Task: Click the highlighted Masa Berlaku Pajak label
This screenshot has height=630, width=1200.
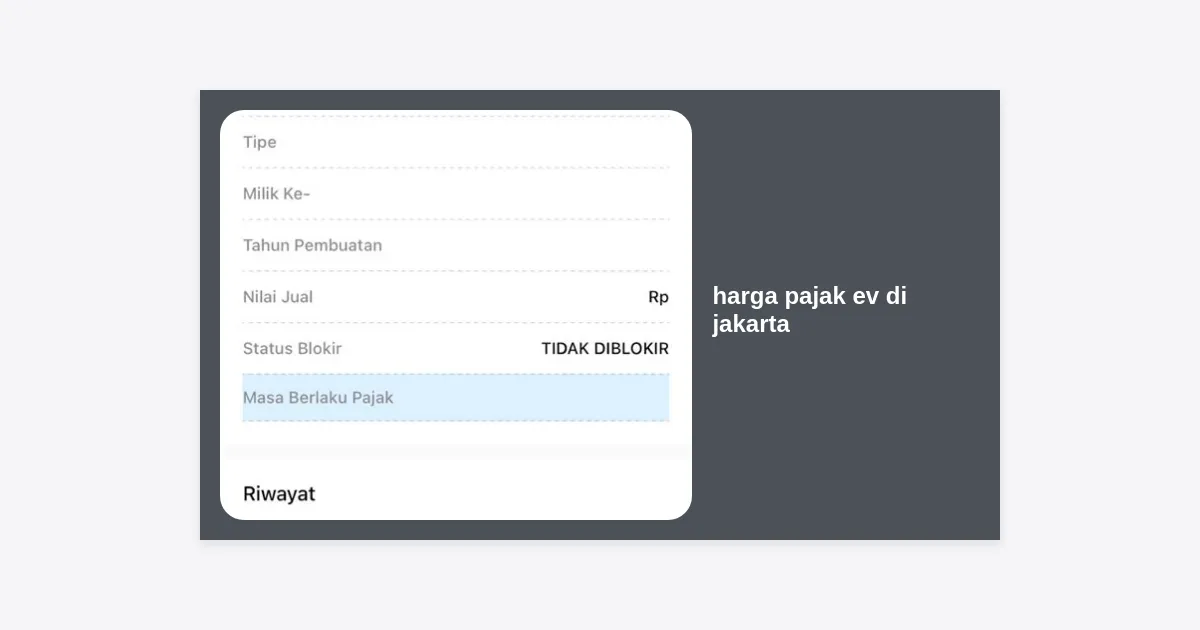Action: (x=318, y=398)
